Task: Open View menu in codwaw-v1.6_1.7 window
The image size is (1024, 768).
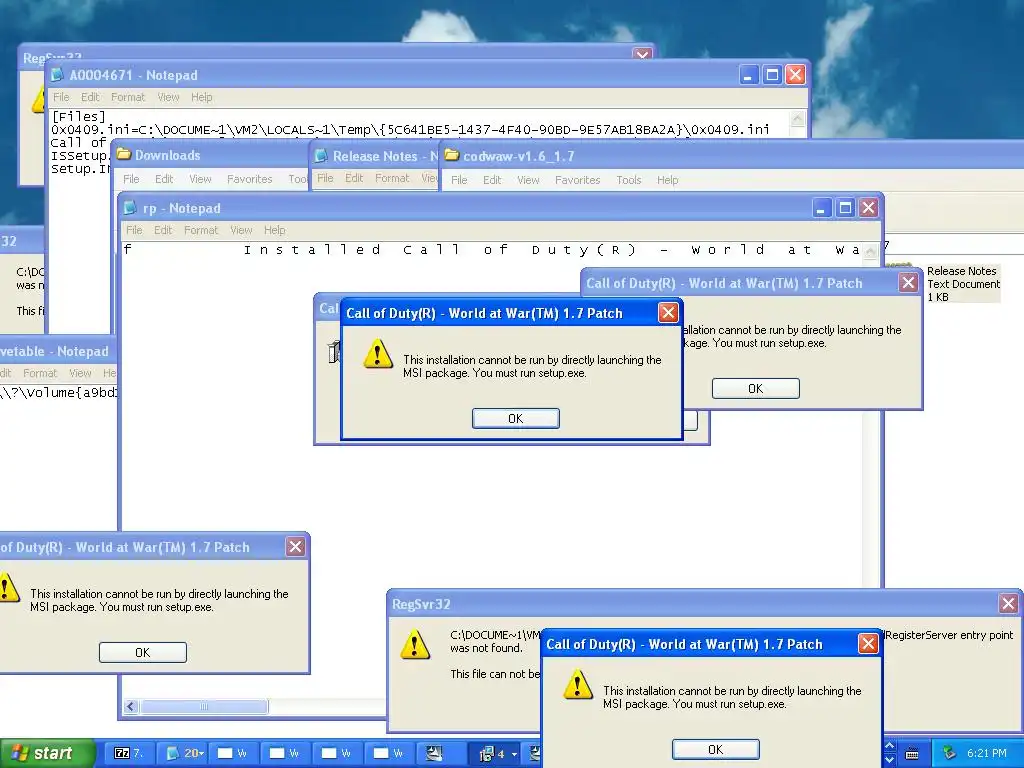Action: [528, 180]
